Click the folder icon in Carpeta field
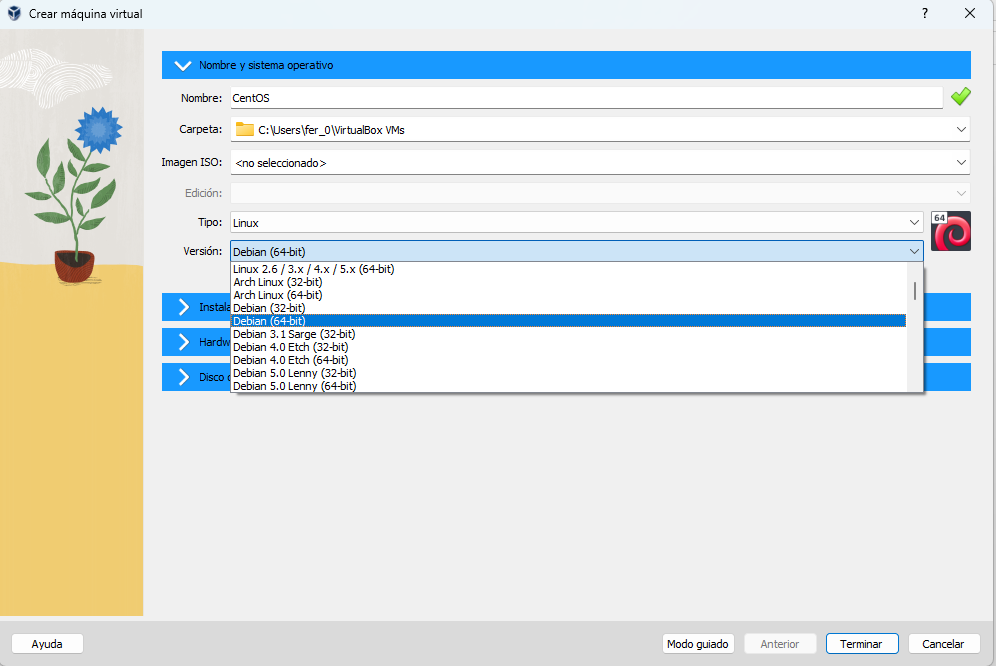The width and height of the screenshot is (996, 666). click(245, 129)
